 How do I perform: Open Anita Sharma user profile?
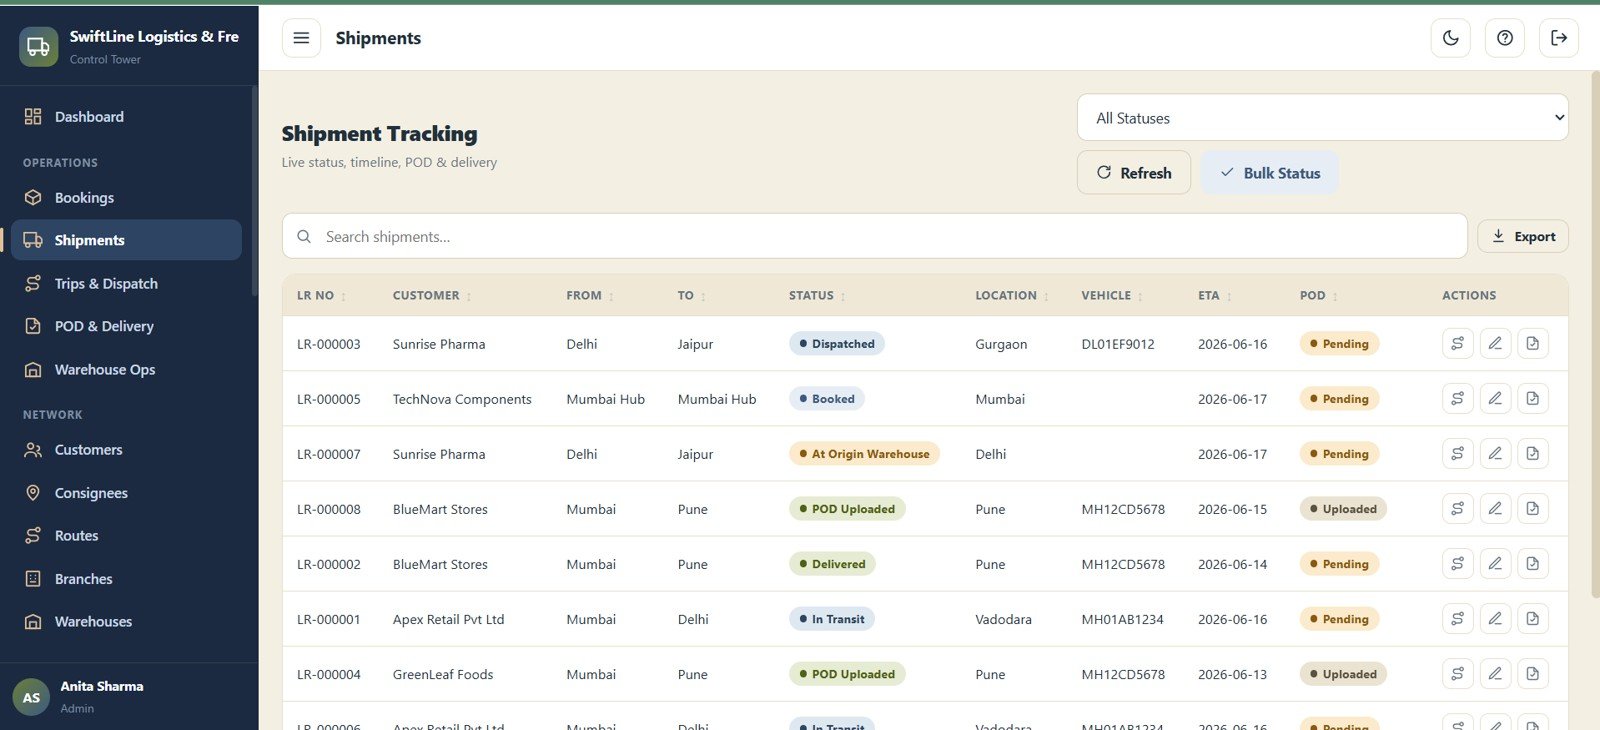click(x=129, y=697)
